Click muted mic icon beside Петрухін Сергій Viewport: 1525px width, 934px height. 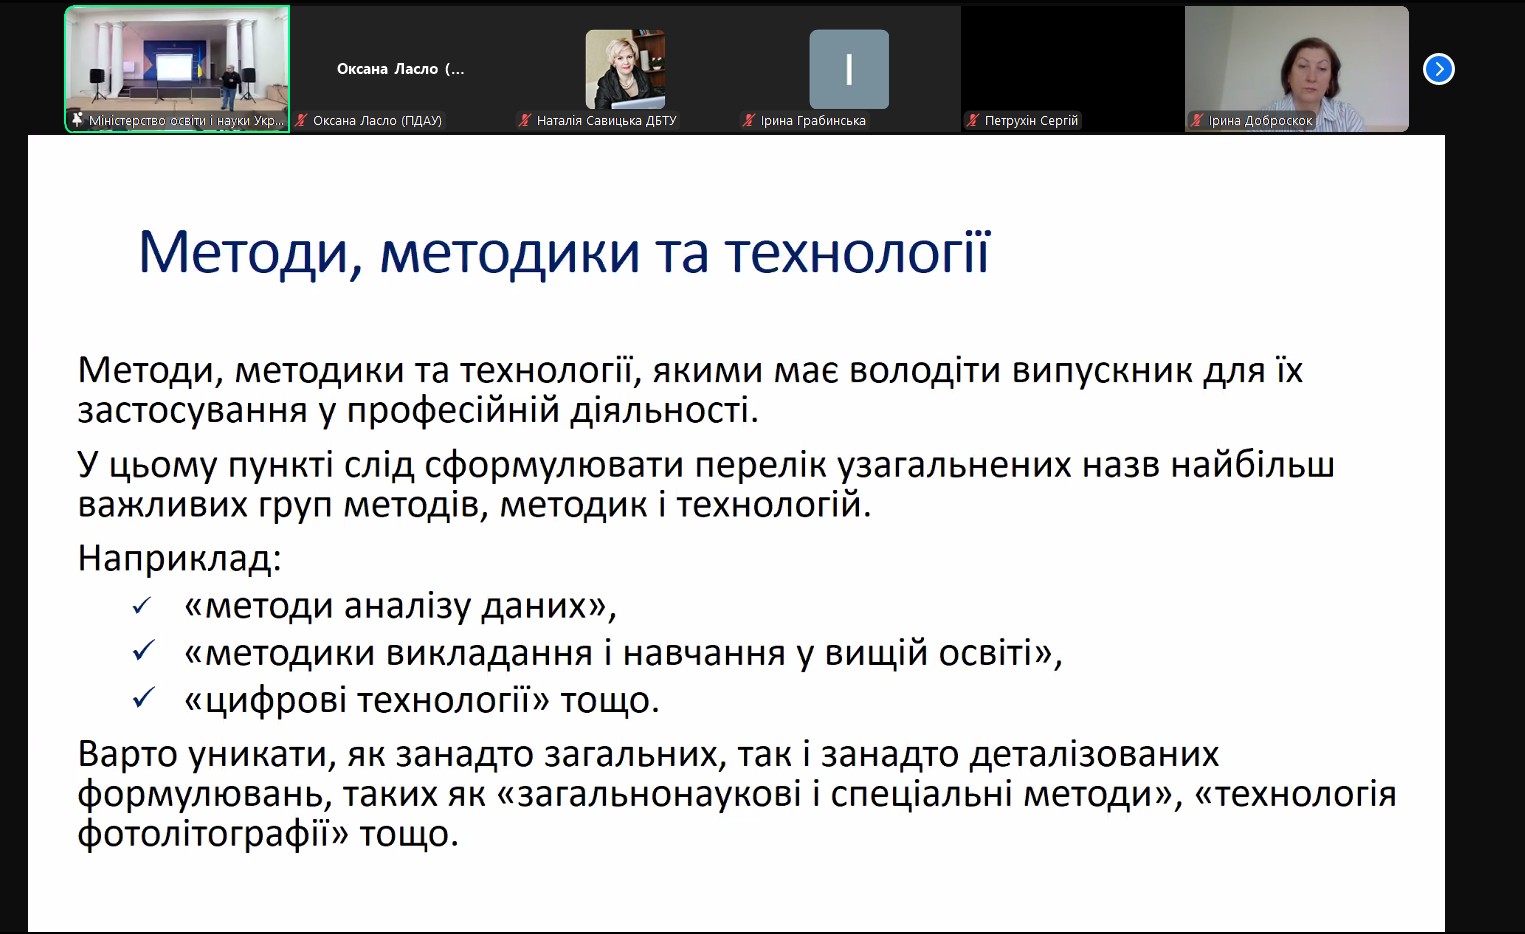[973, 120]
